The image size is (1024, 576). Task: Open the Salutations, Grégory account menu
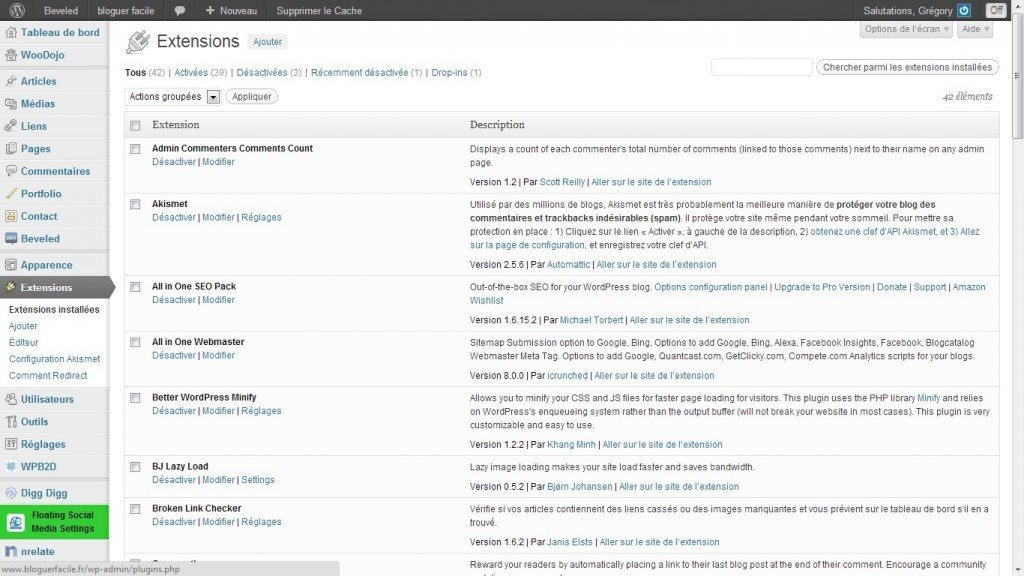pos(916,10)
